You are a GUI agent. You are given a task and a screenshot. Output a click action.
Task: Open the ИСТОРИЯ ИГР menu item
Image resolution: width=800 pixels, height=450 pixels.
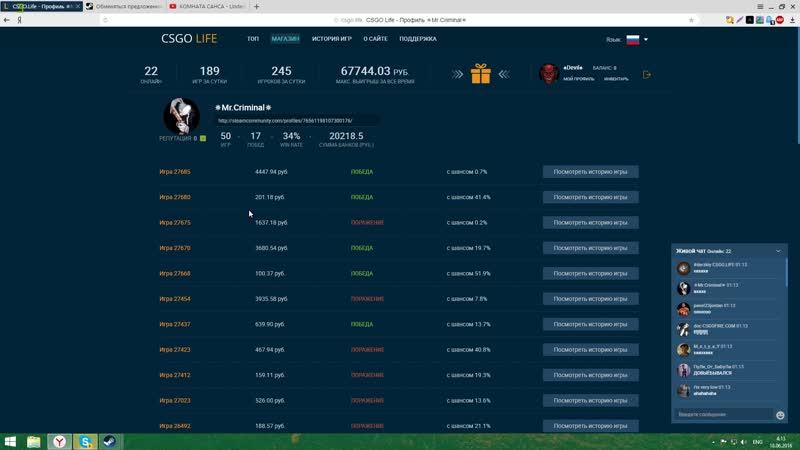(332, 39)
